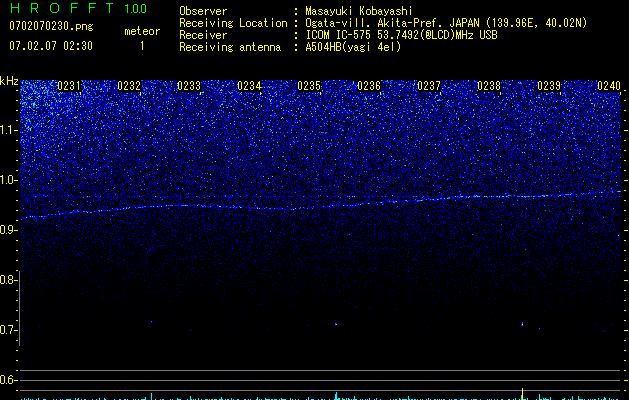Click the 0.8 kHz axis label

(8, 280)
